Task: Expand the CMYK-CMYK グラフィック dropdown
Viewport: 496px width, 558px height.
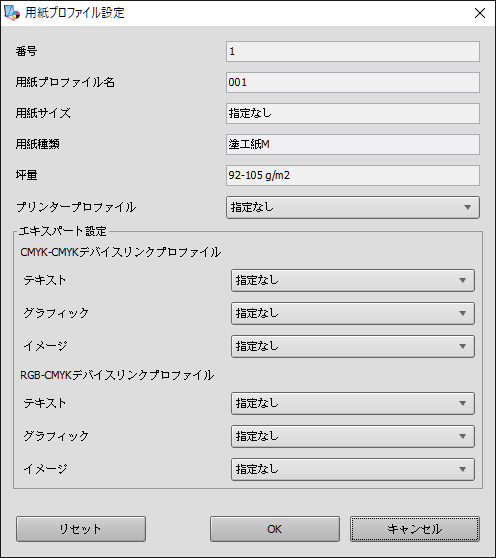Action: (353, 313)
